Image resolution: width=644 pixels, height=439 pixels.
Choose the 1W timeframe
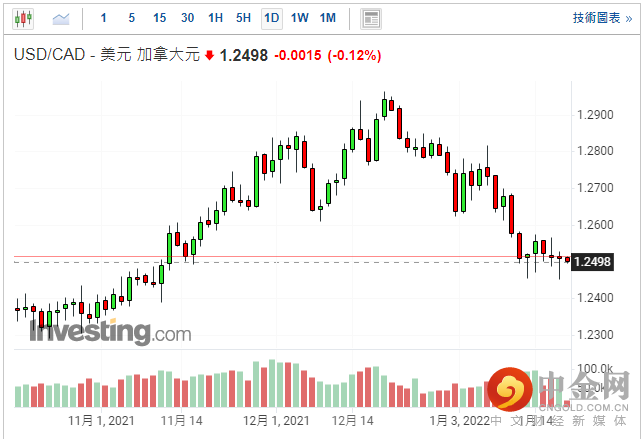[x=299, y=18]
